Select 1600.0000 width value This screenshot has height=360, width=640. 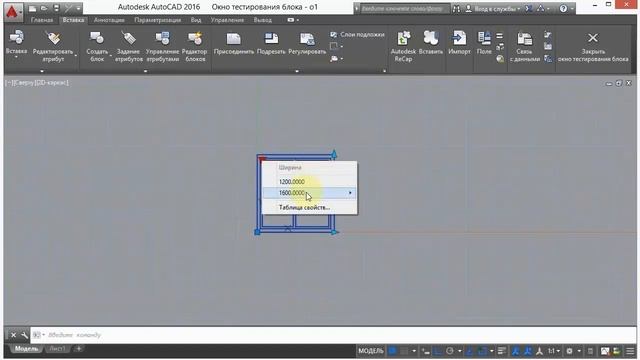click(309, 193)
